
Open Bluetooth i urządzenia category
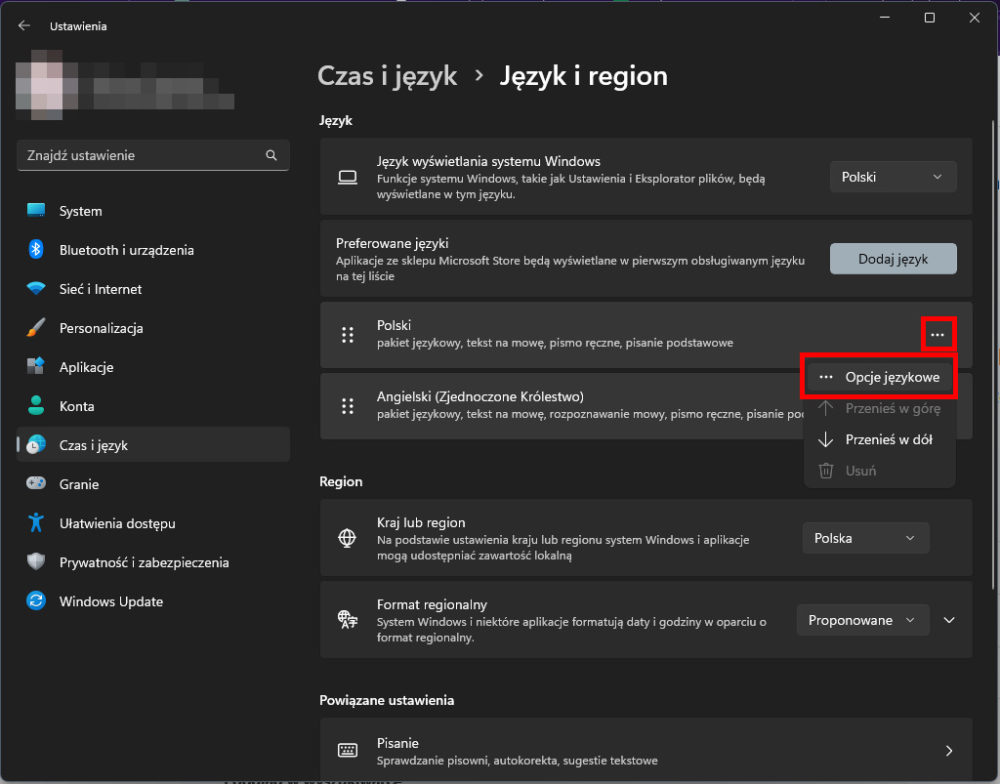[153, 249]
